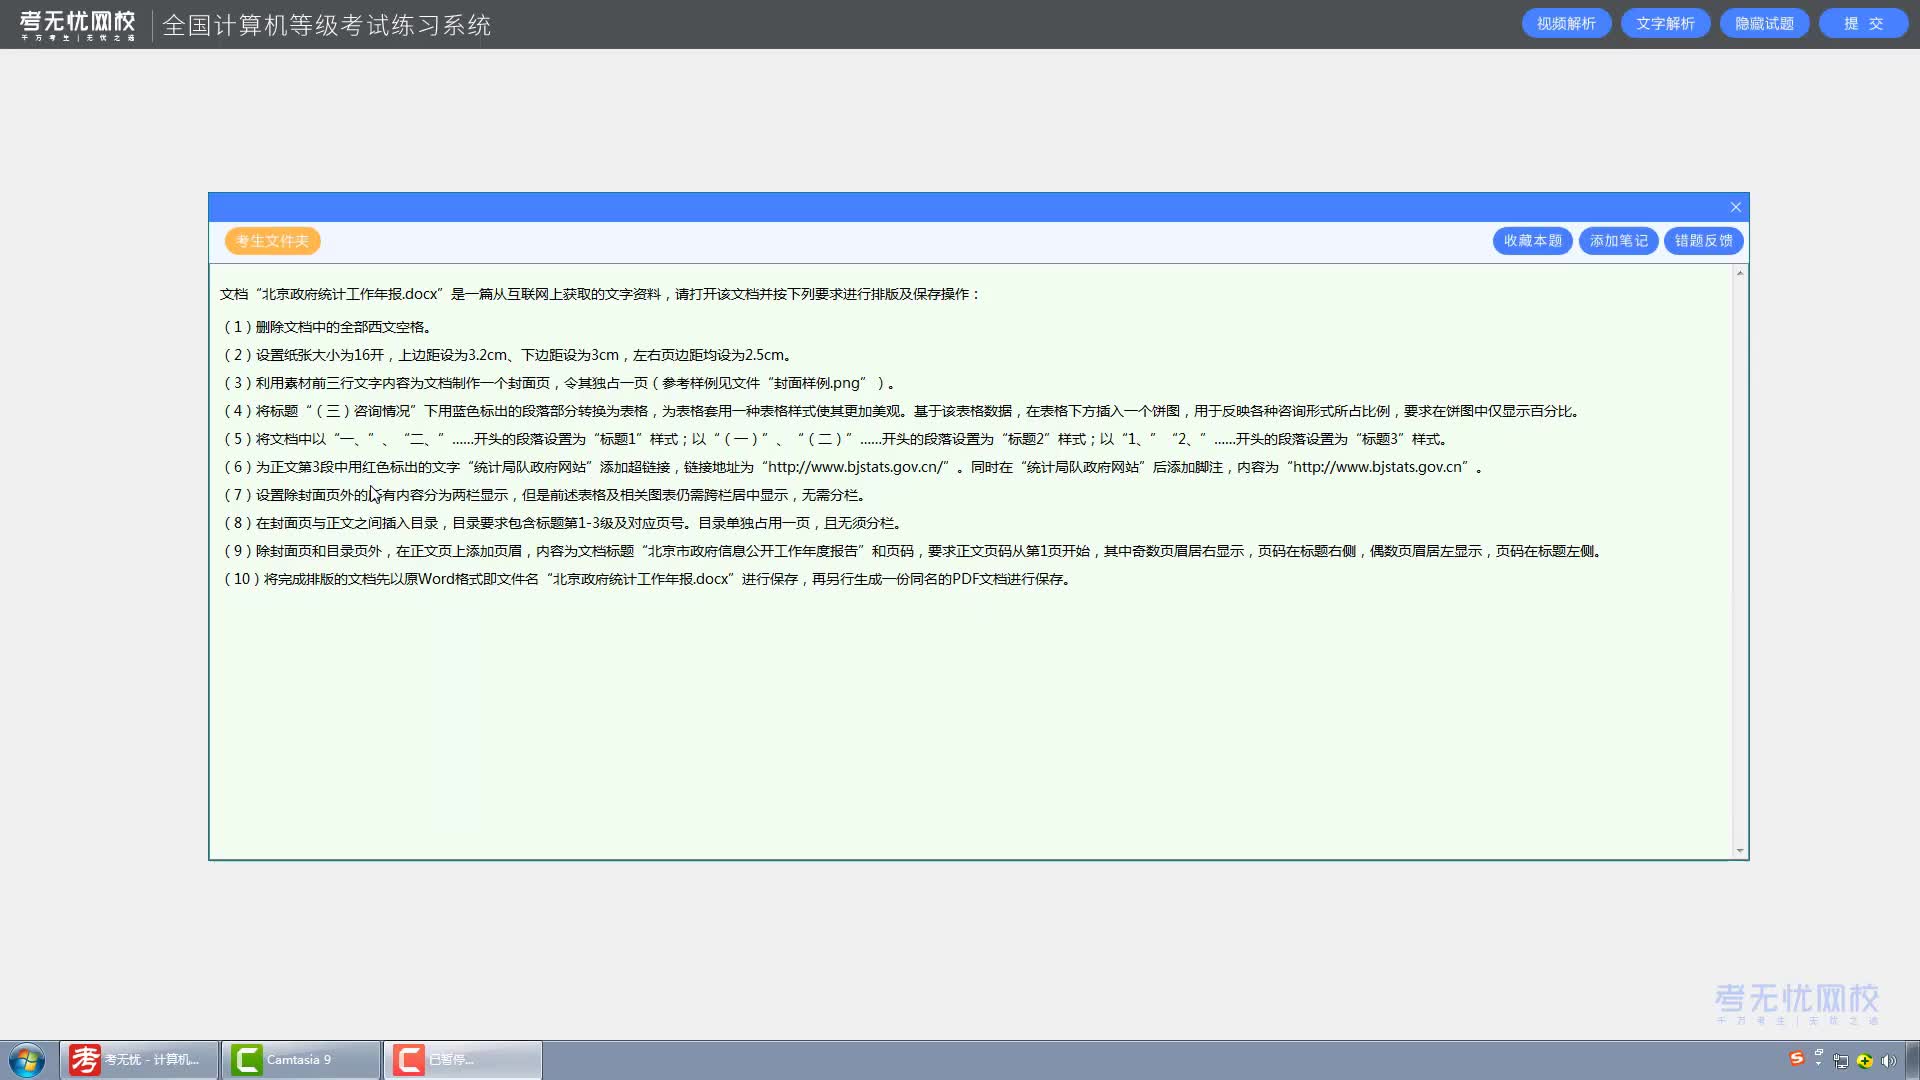Open the volume speaker tray icon

[x=1888, y=1061]
